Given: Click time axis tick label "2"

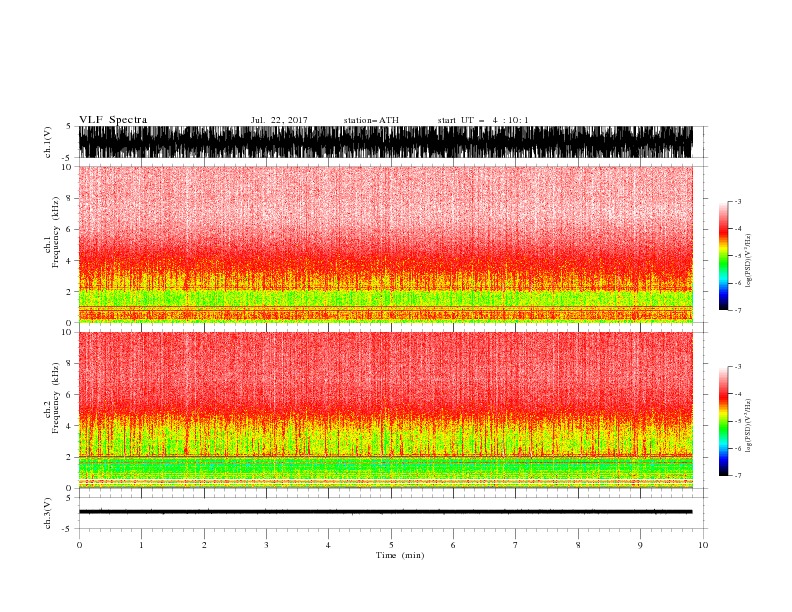Looking at the screenshot, I should point(204,545).
